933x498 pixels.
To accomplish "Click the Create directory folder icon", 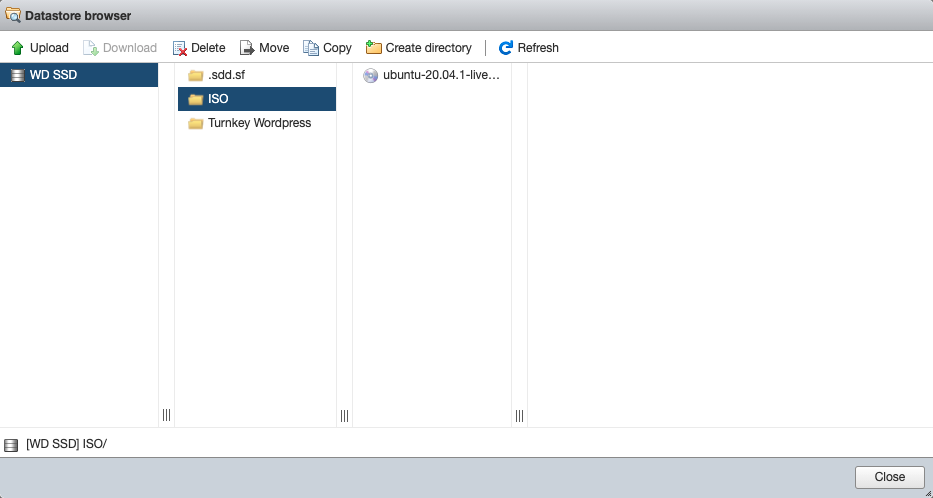I will coord(374,47).
